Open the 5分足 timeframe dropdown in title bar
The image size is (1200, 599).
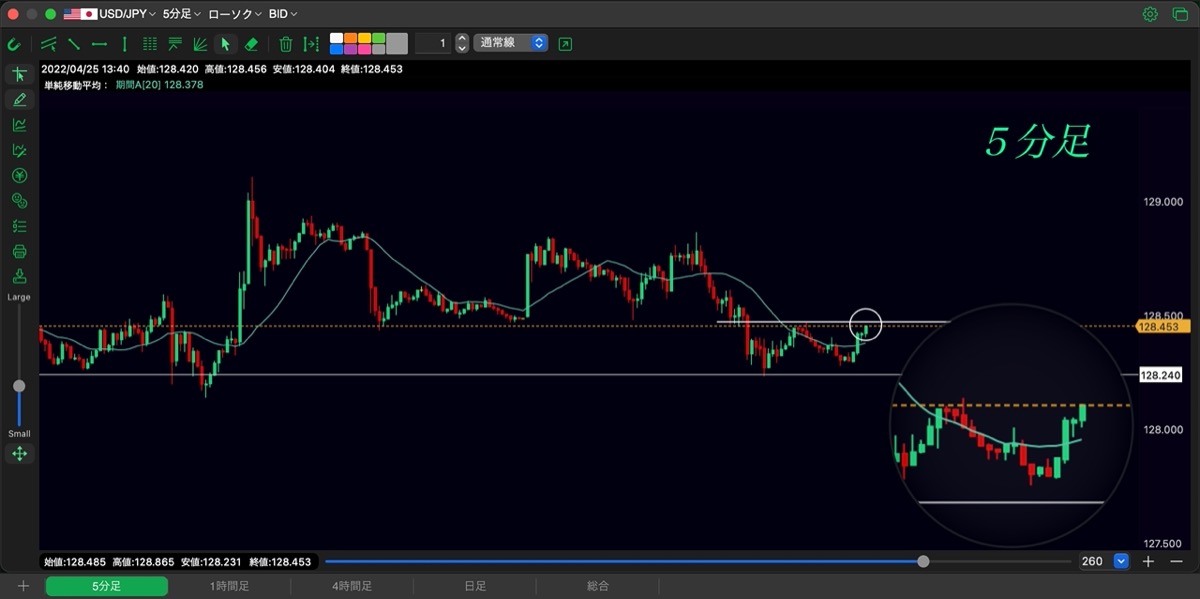(181, 14)
